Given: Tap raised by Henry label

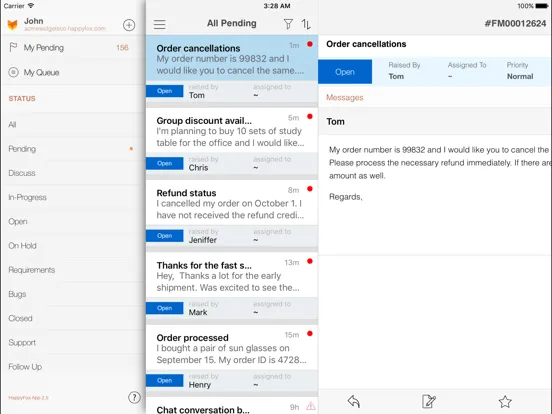Looking at the screenshot, I should click(203, 381).
